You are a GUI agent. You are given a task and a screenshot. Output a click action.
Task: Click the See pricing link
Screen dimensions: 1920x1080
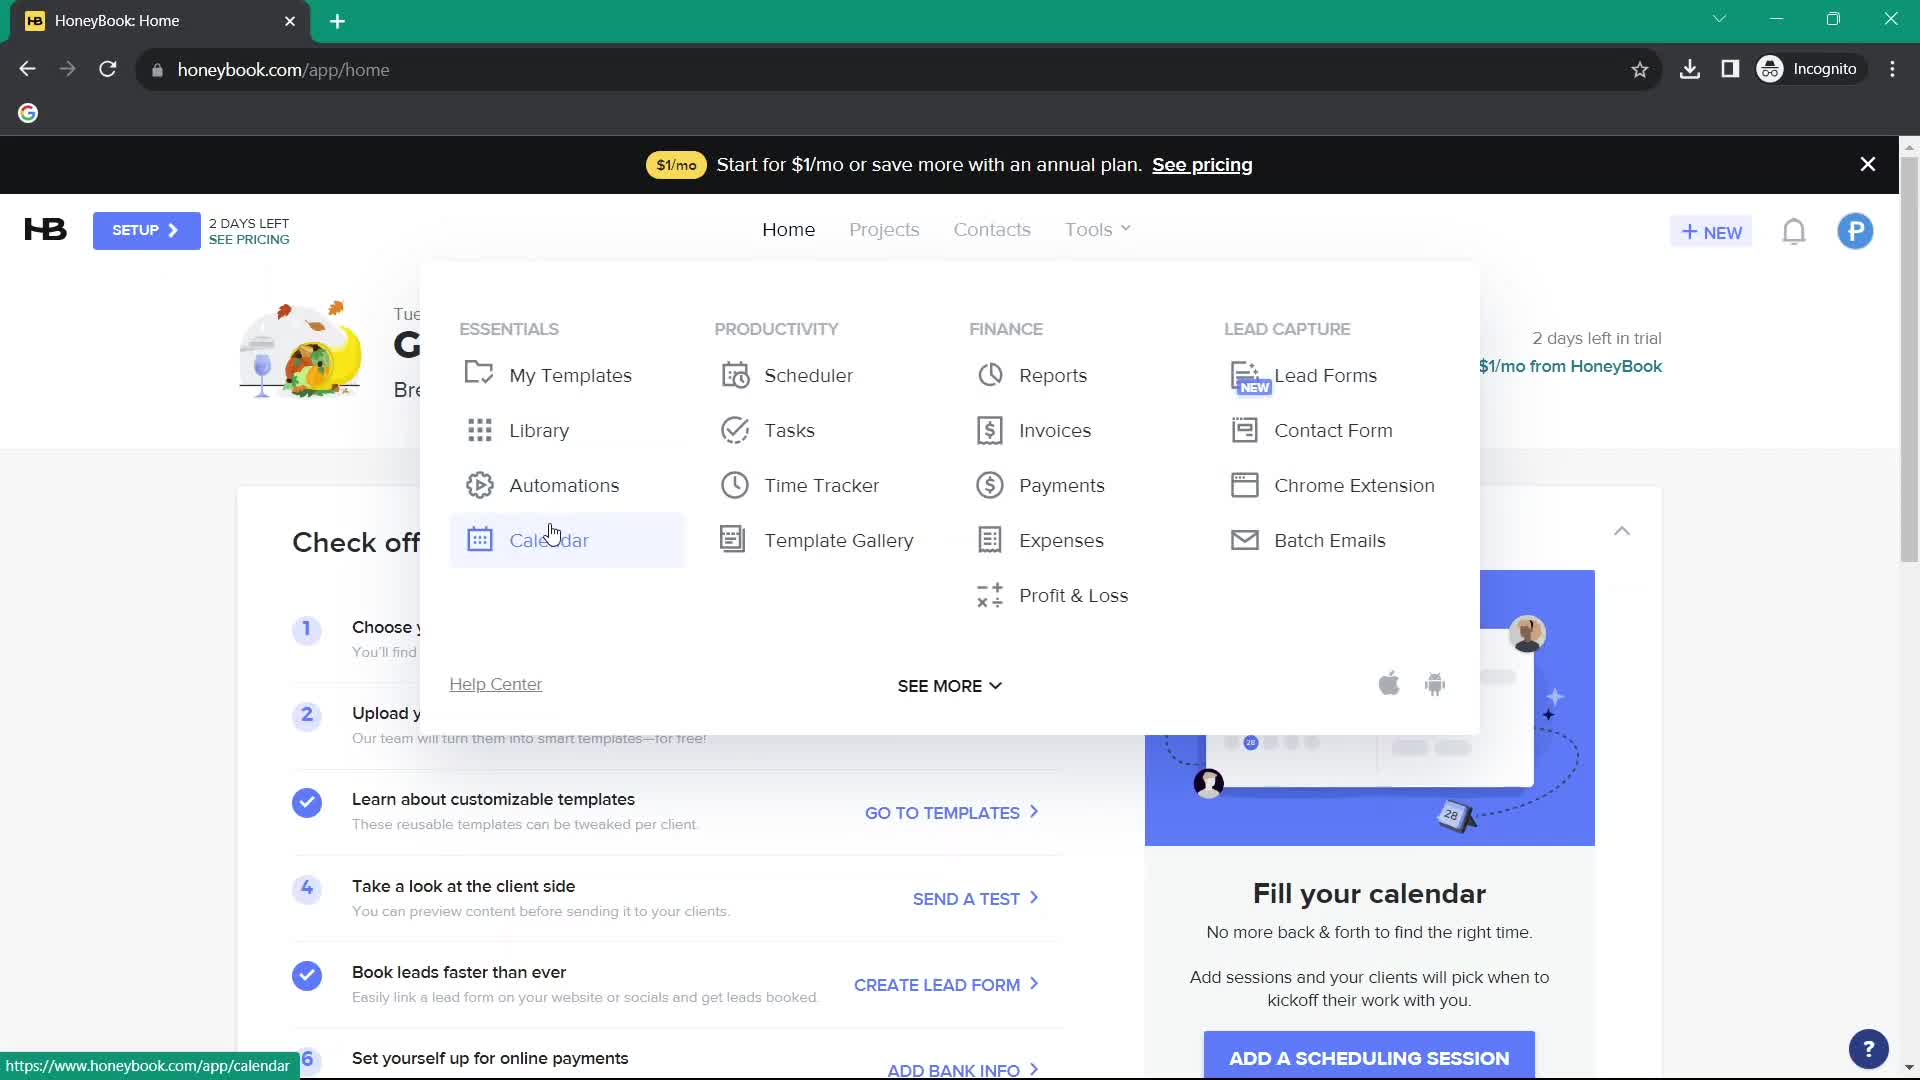[1201, 165]
